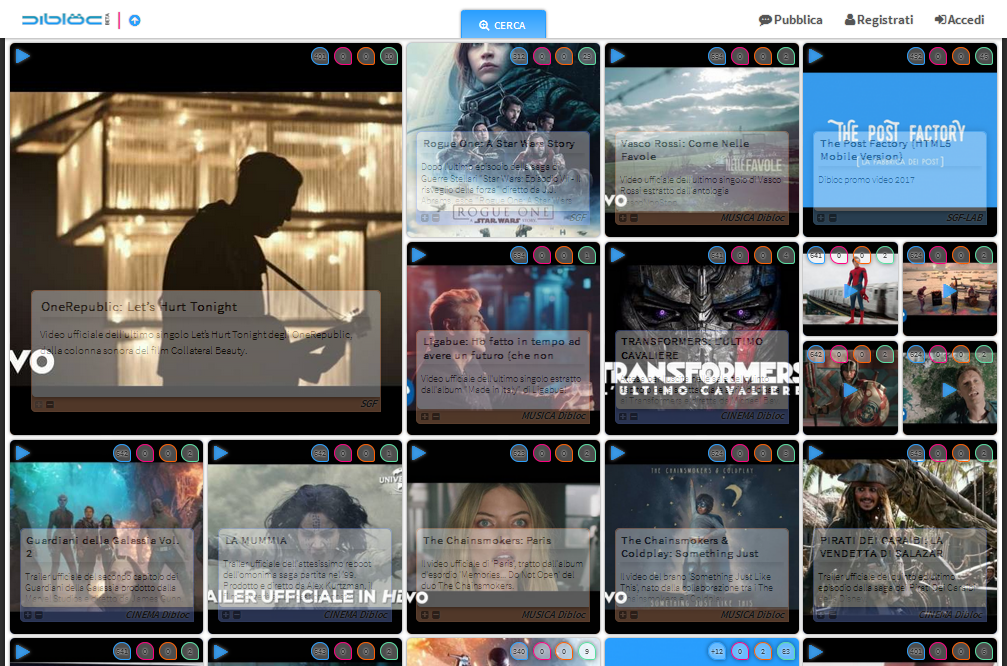This screenshot has width=1007, height=666.
Task: Click pink counter badge on Rogue One card
Action: pyautogui.click(x=542, y=57)
